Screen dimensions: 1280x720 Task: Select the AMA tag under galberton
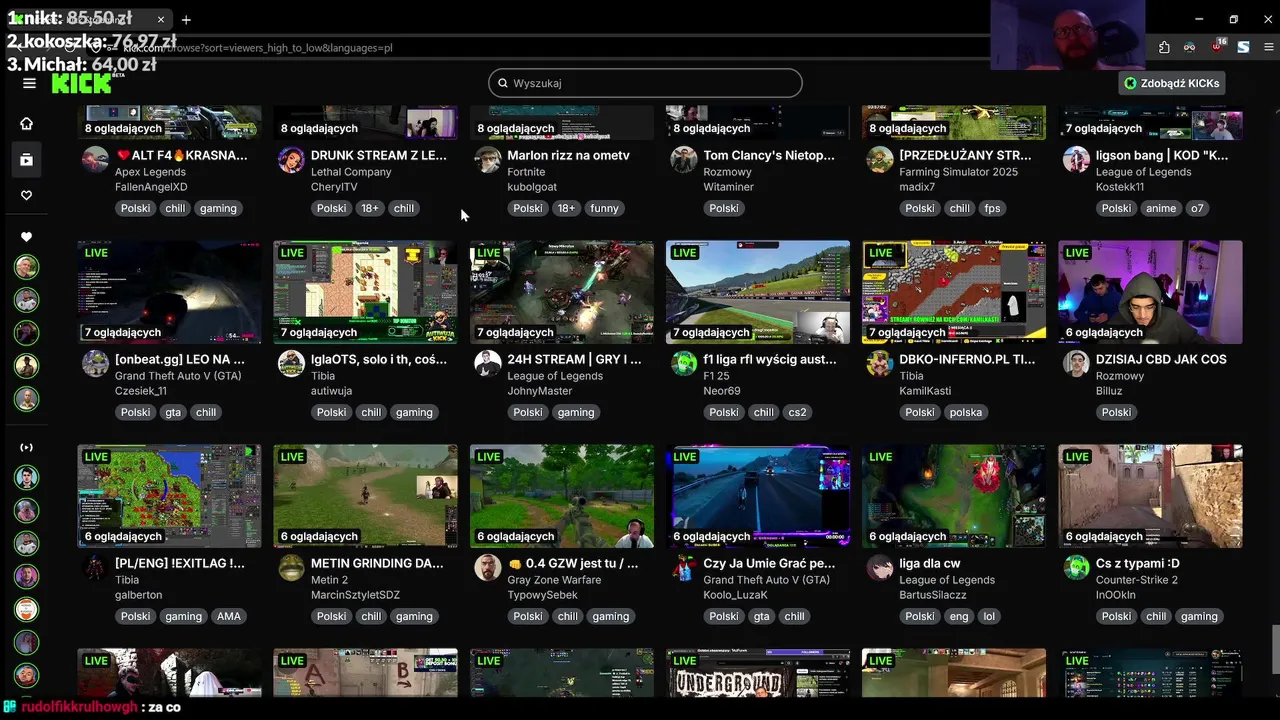[x=229, y=616]
